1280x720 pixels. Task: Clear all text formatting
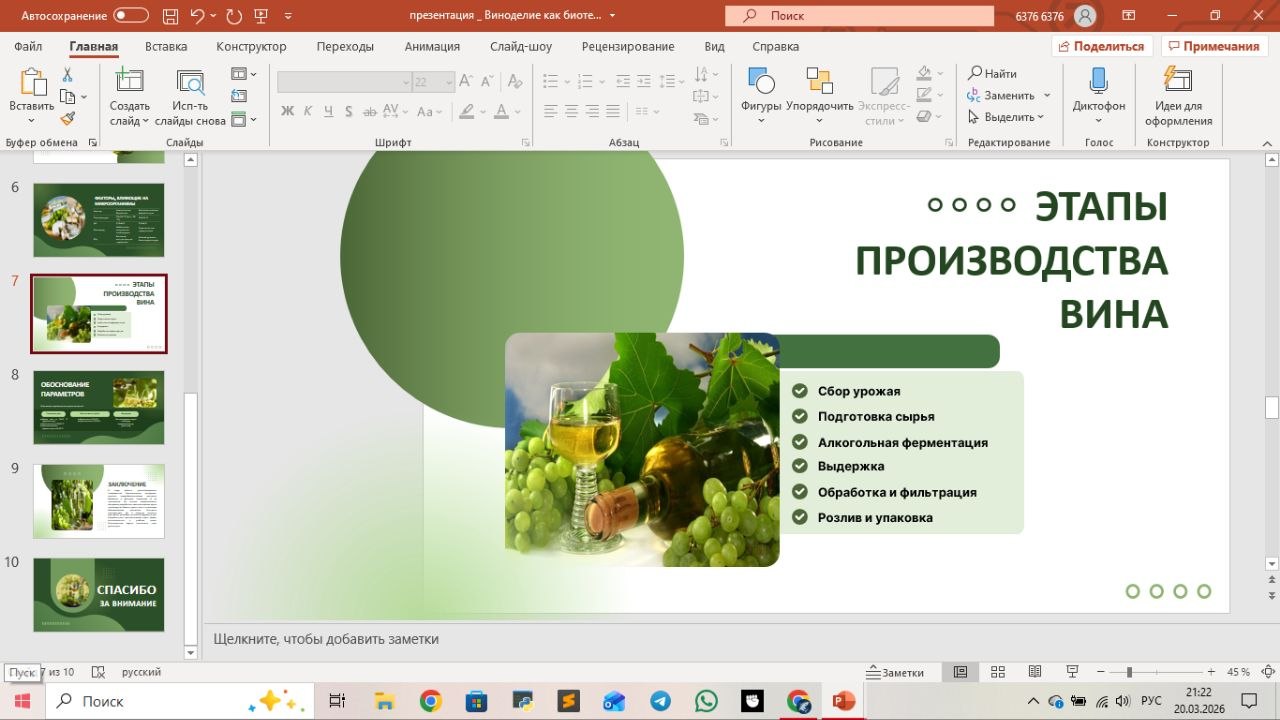[514, 82]
